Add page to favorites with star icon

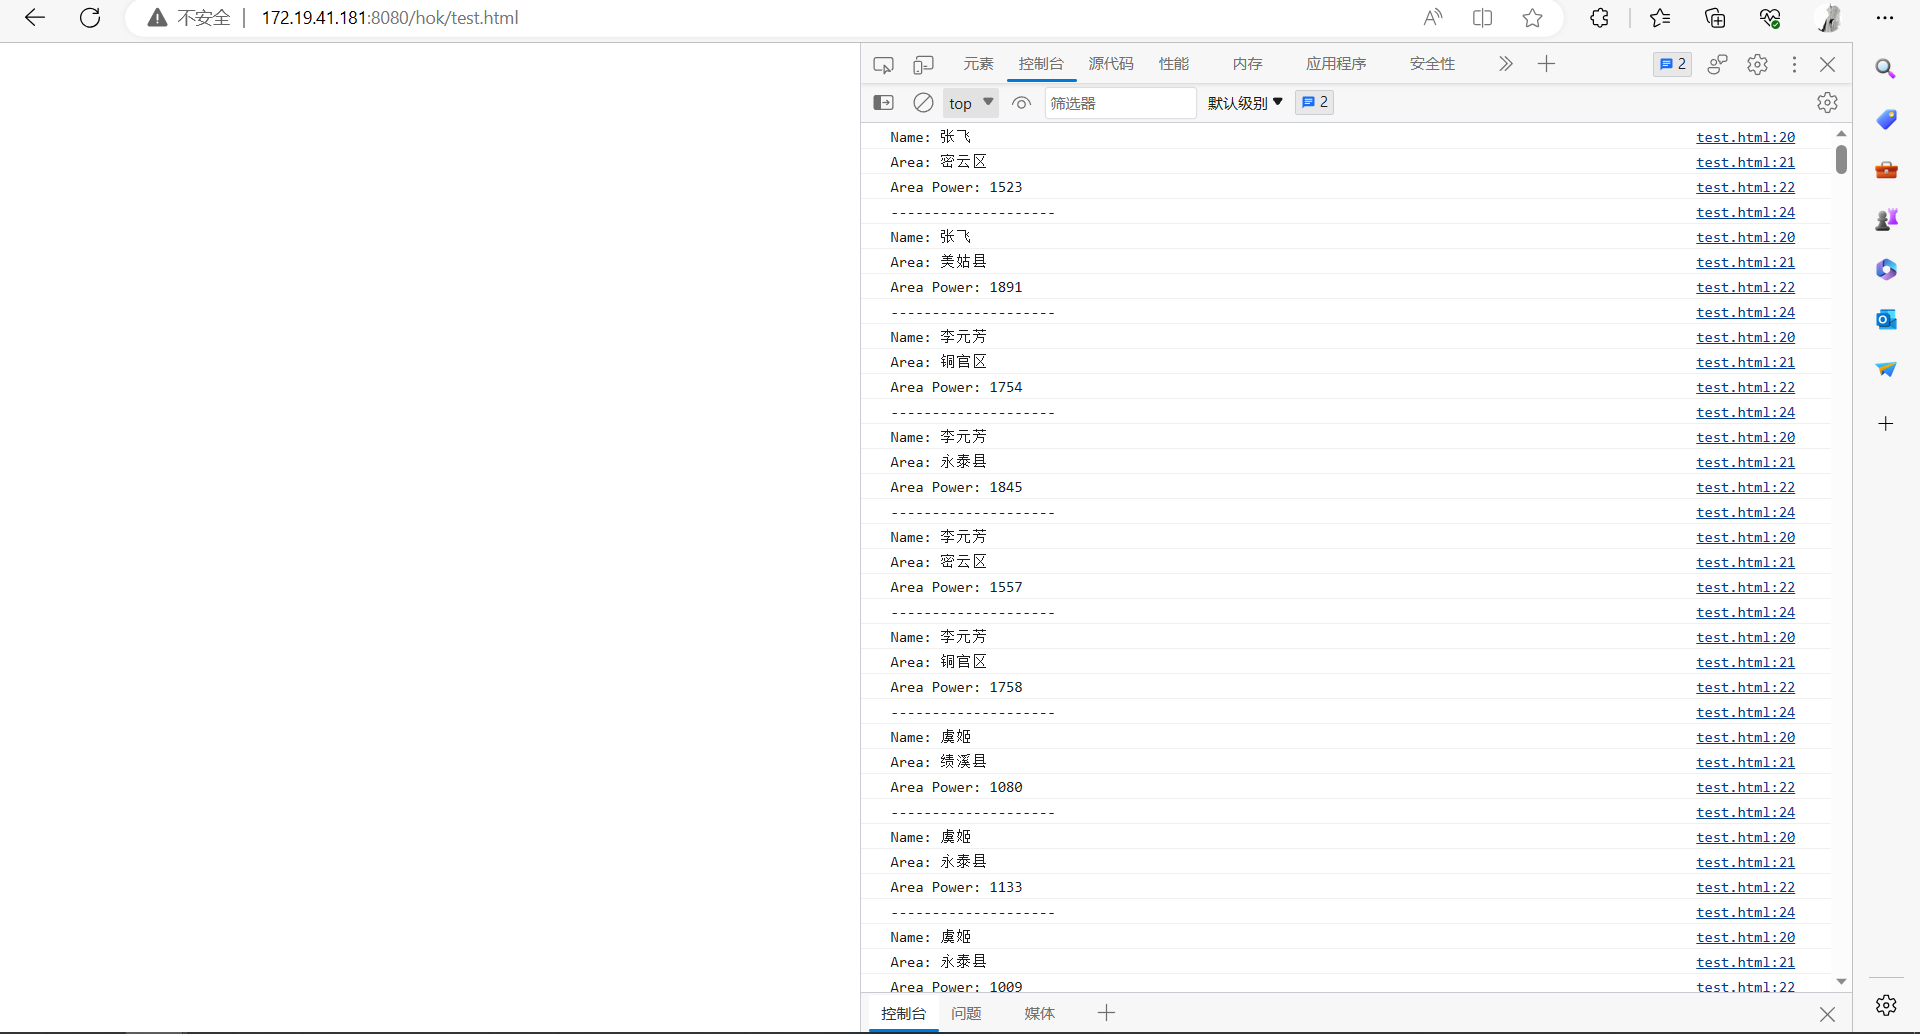pyautogui.click(x=1532, y=18)
